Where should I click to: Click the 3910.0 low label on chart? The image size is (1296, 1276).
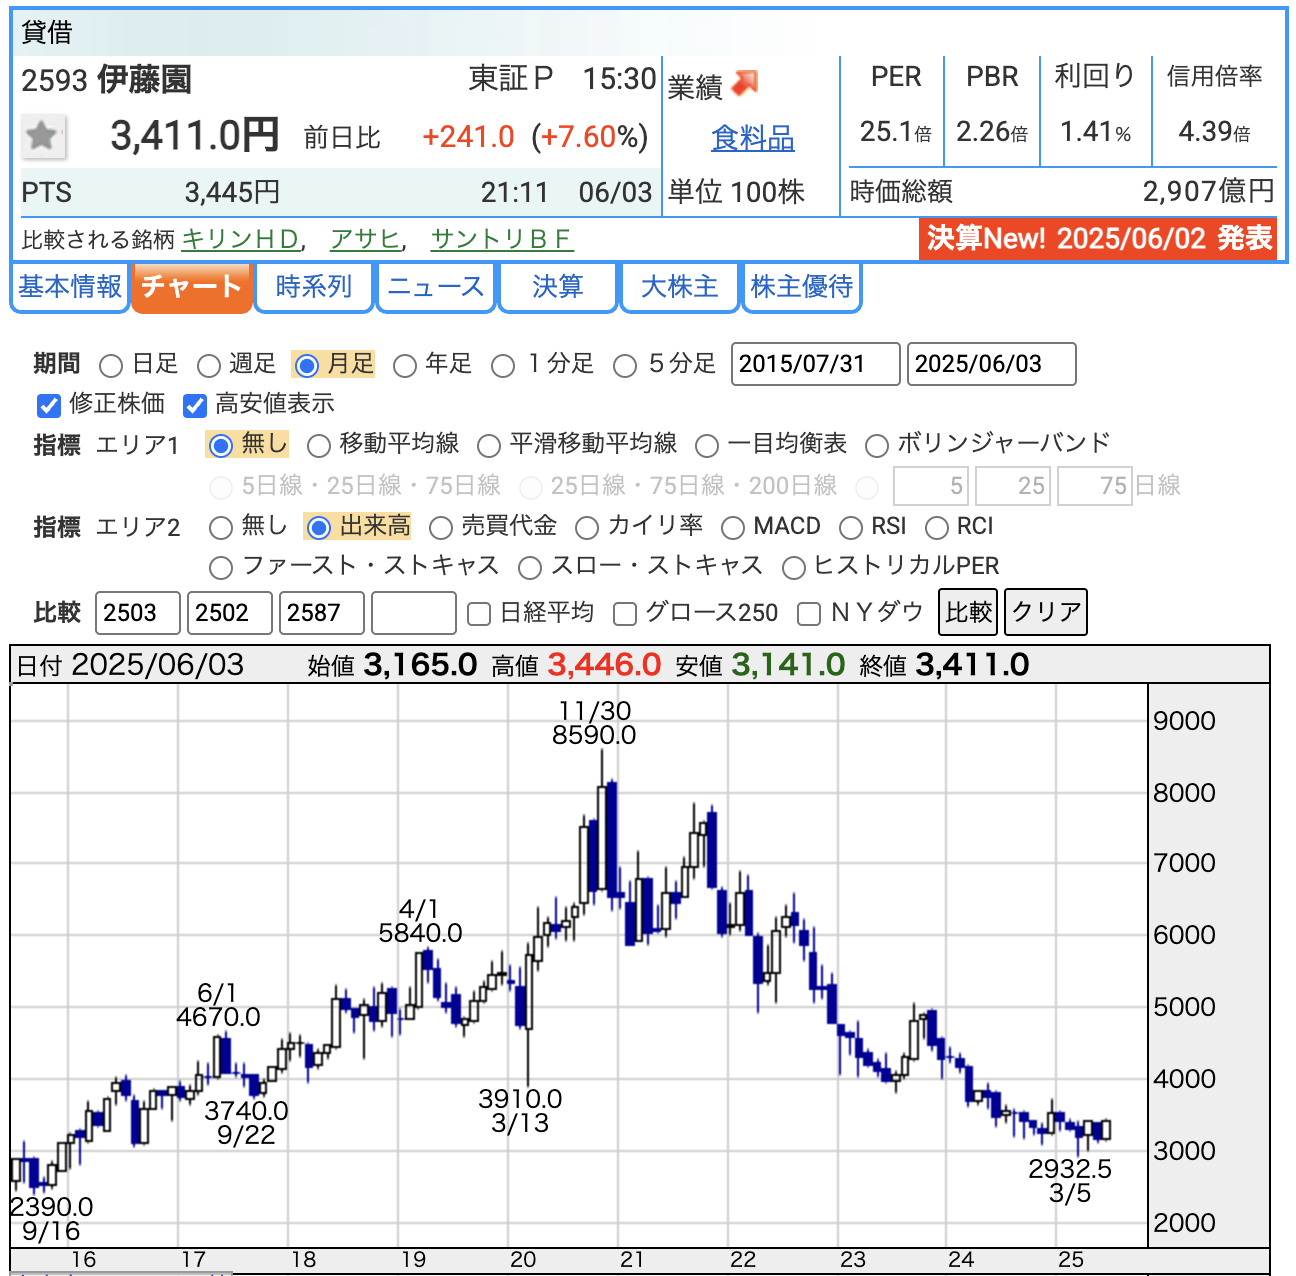click(x=520, y=1100)
